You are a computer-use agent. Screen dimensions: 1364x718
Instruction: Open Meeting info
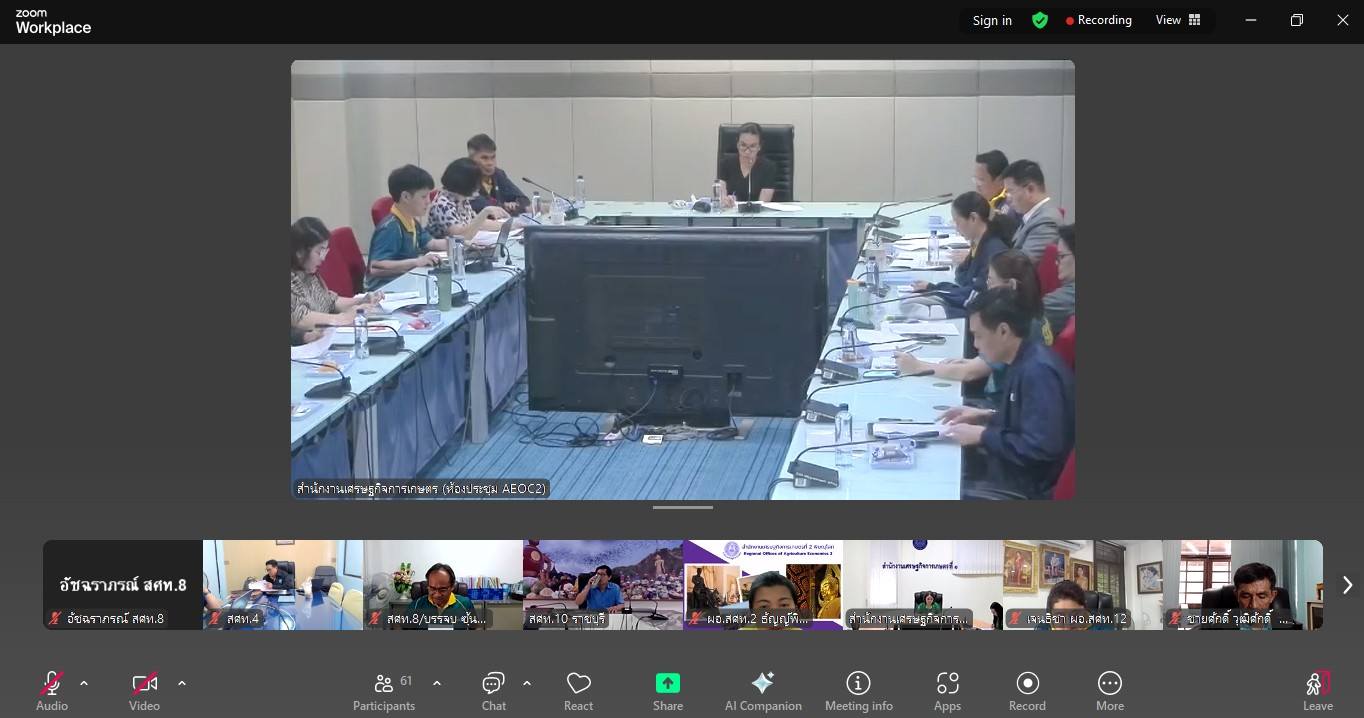[858, 691]
